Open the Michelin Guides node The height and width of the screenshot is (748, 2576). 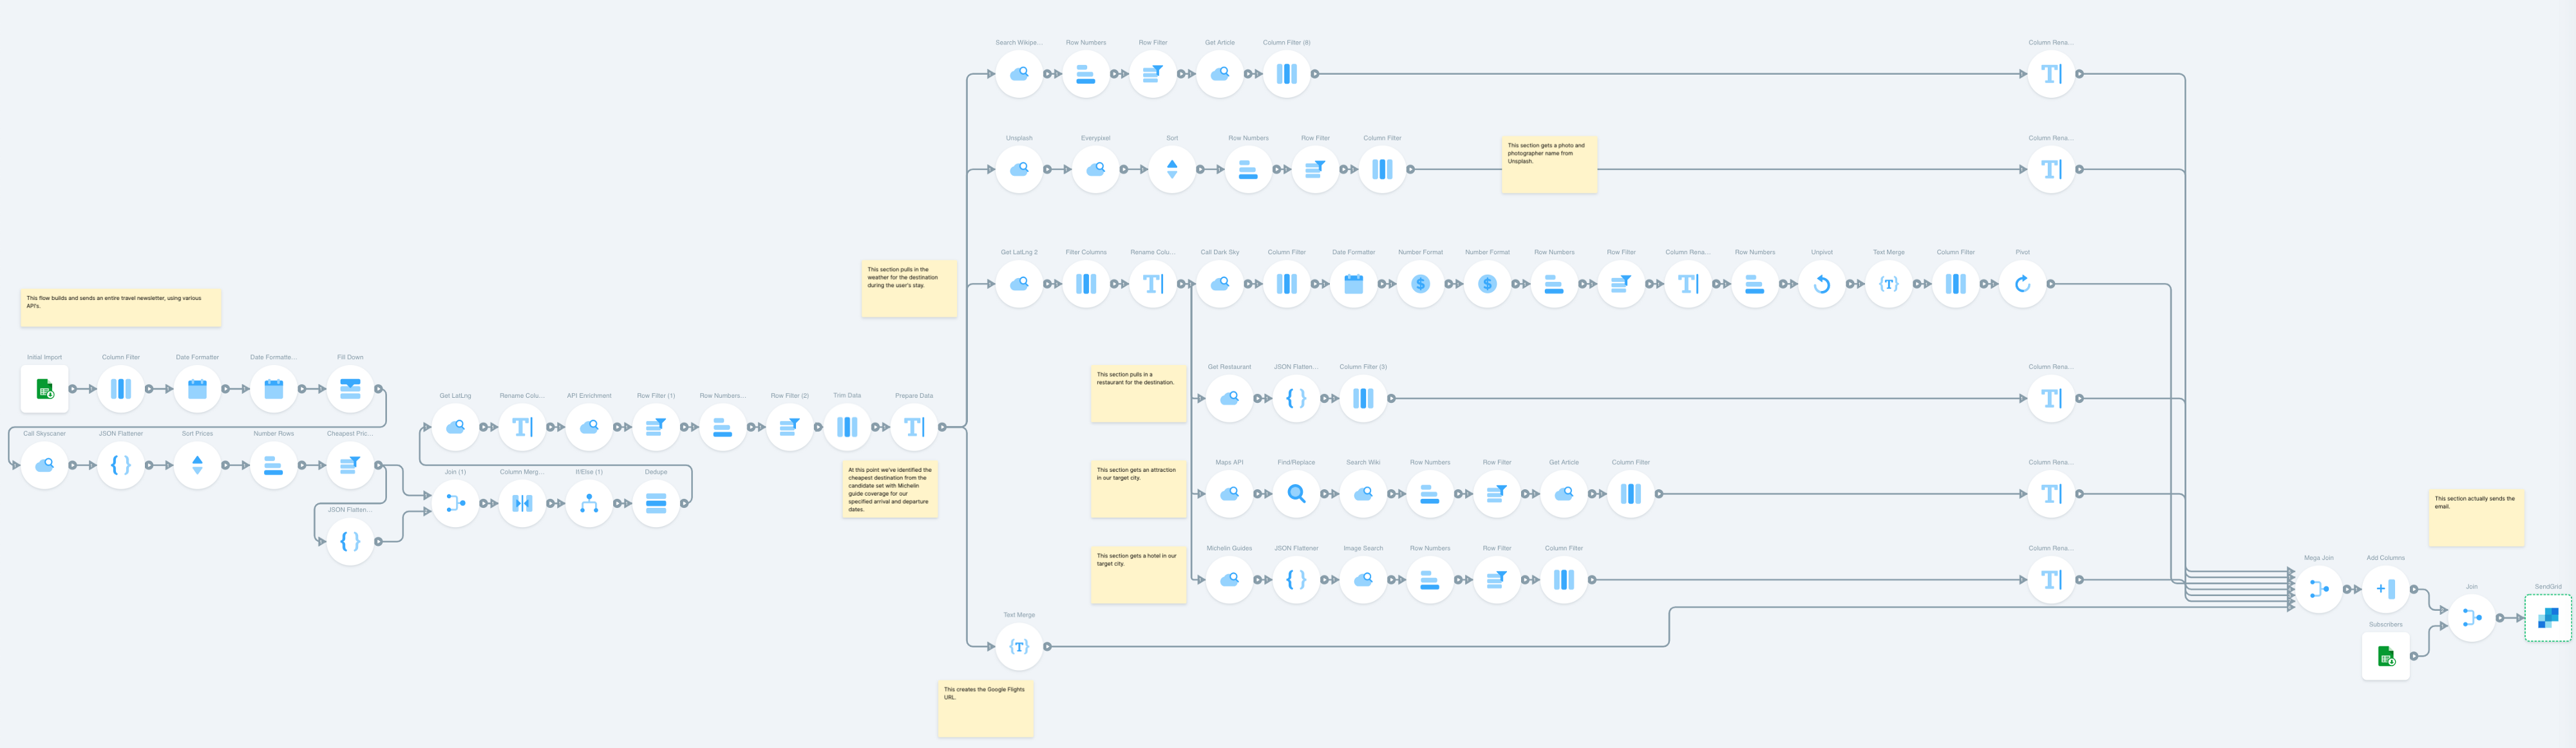click(x=1229, y=580)
